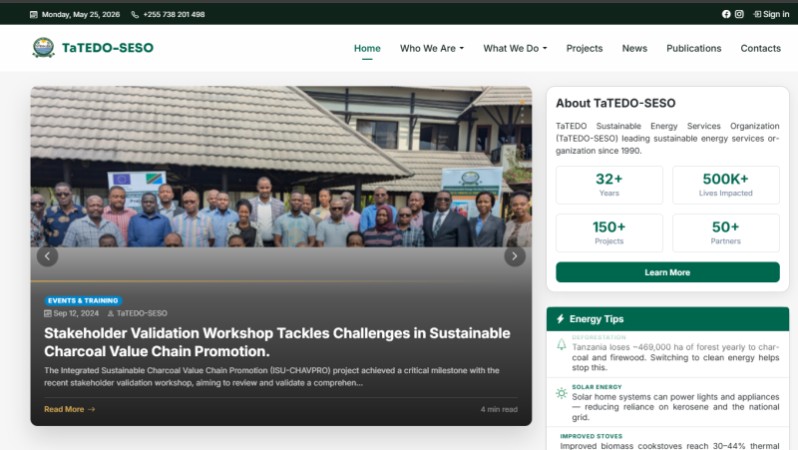The width and height of the screenshot is (798, 450).
Task: Click the TaTEDO-SESO brand name
Action: [x=107, y=48]
